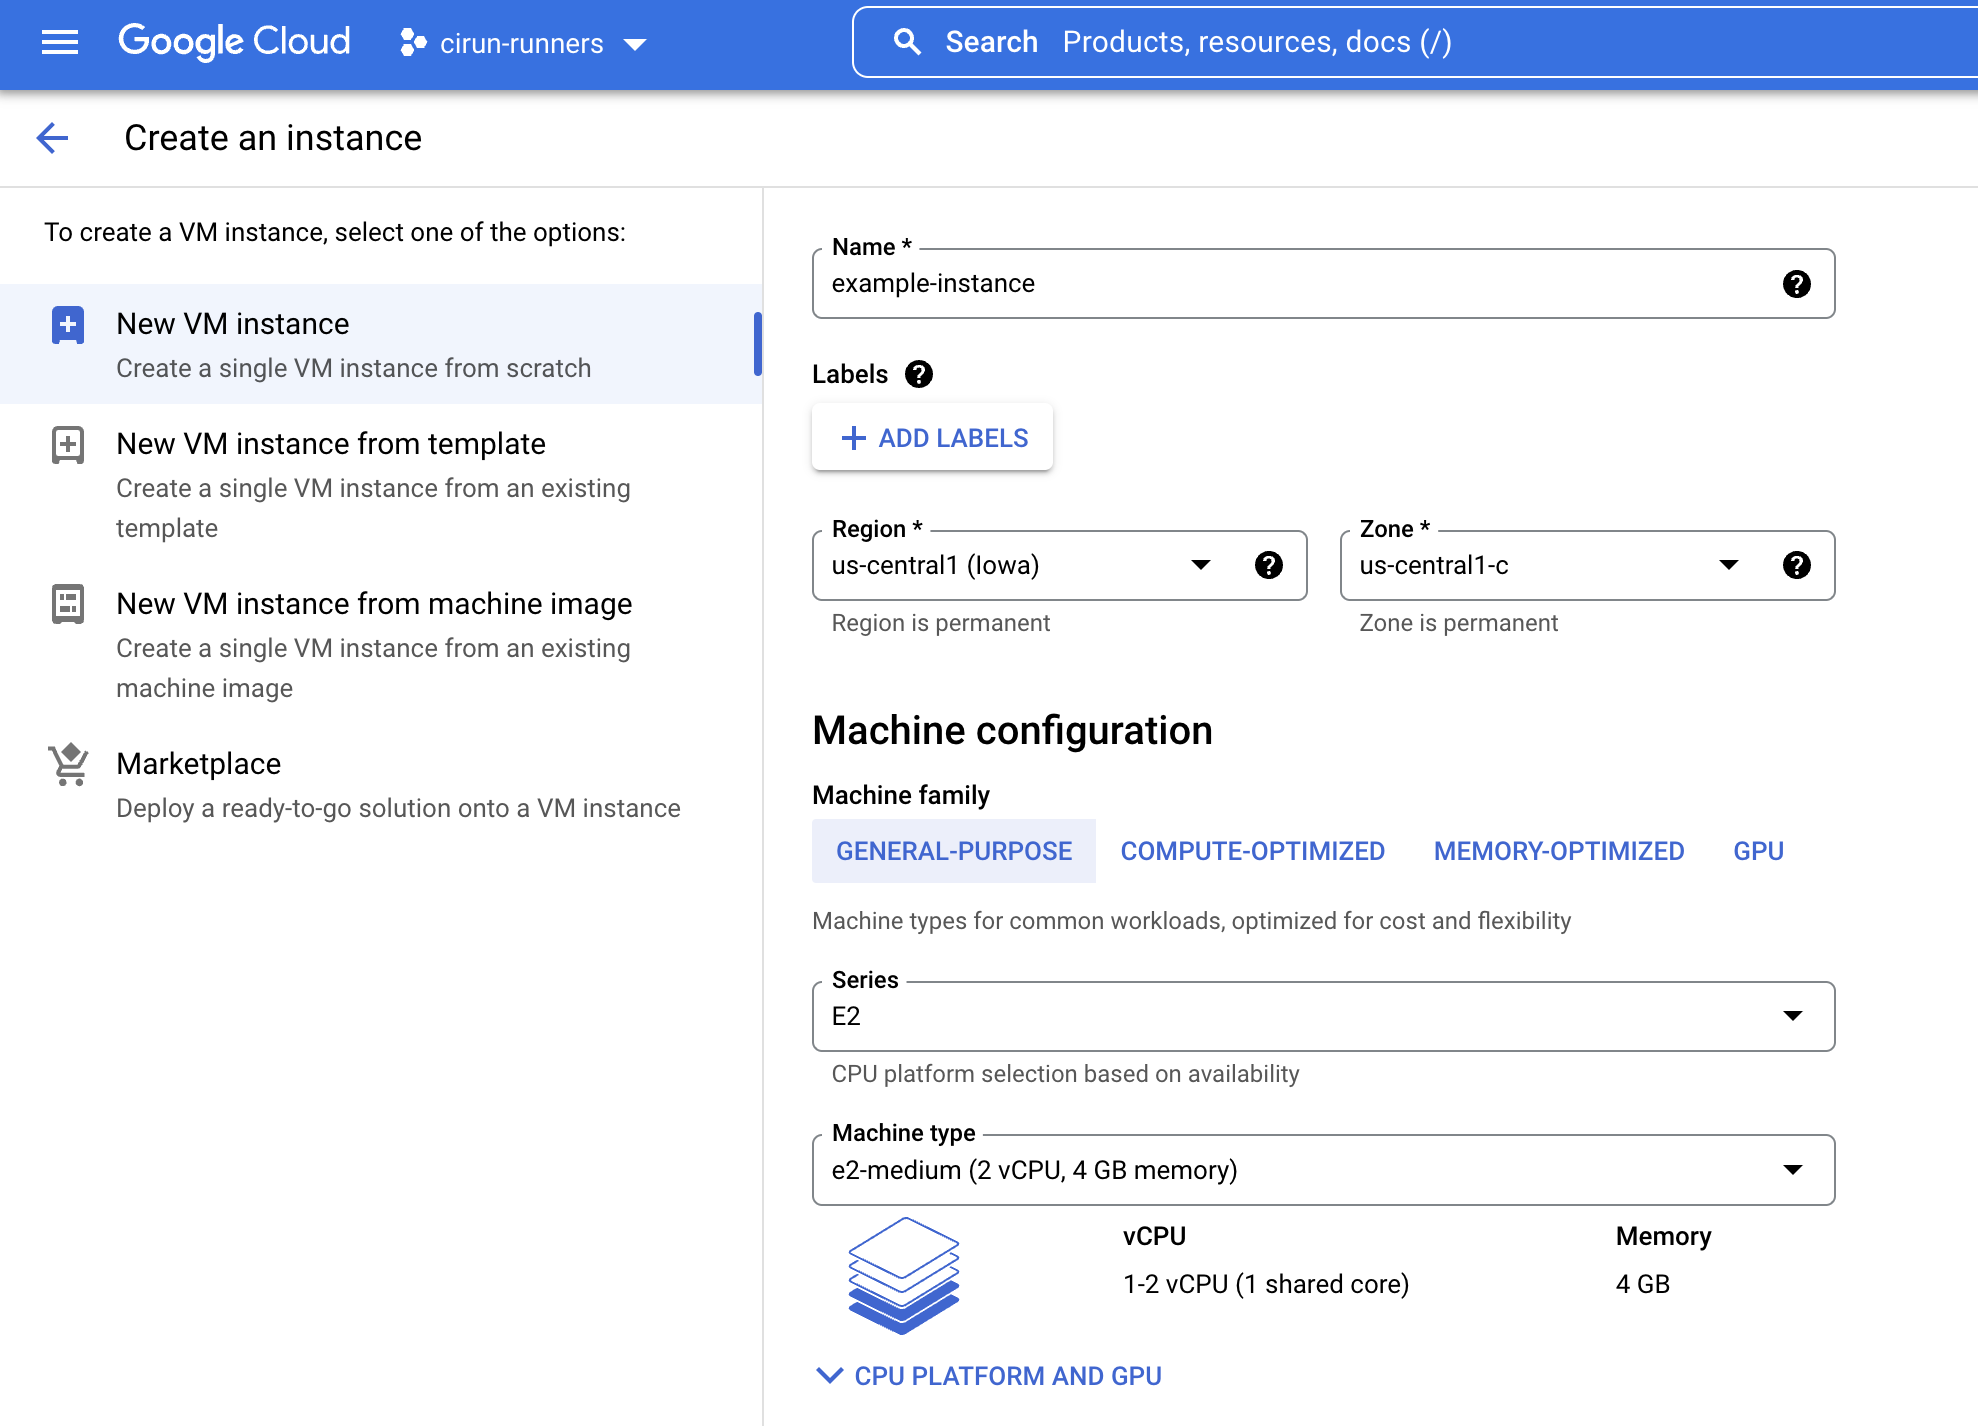This screenshot has height=1426, width=1978.
Task: Click the Name field help icon
Action: click(1796, 284)
